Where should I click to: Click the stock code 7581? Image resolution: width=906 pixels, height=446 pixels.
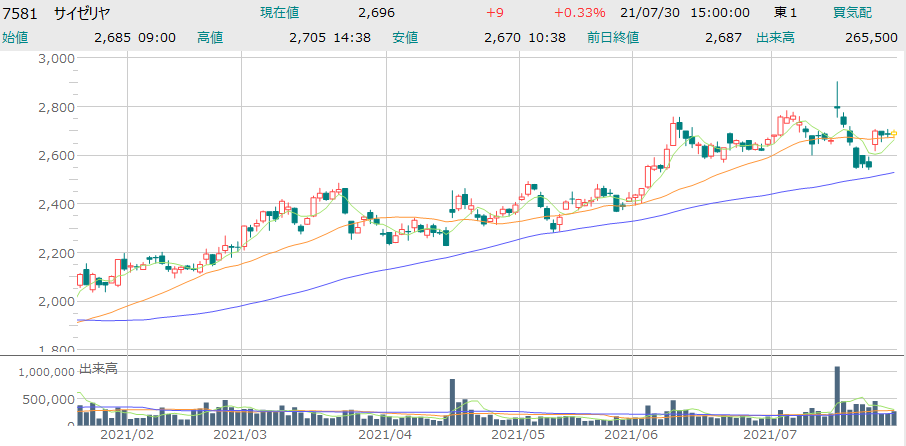pos(20,13)
